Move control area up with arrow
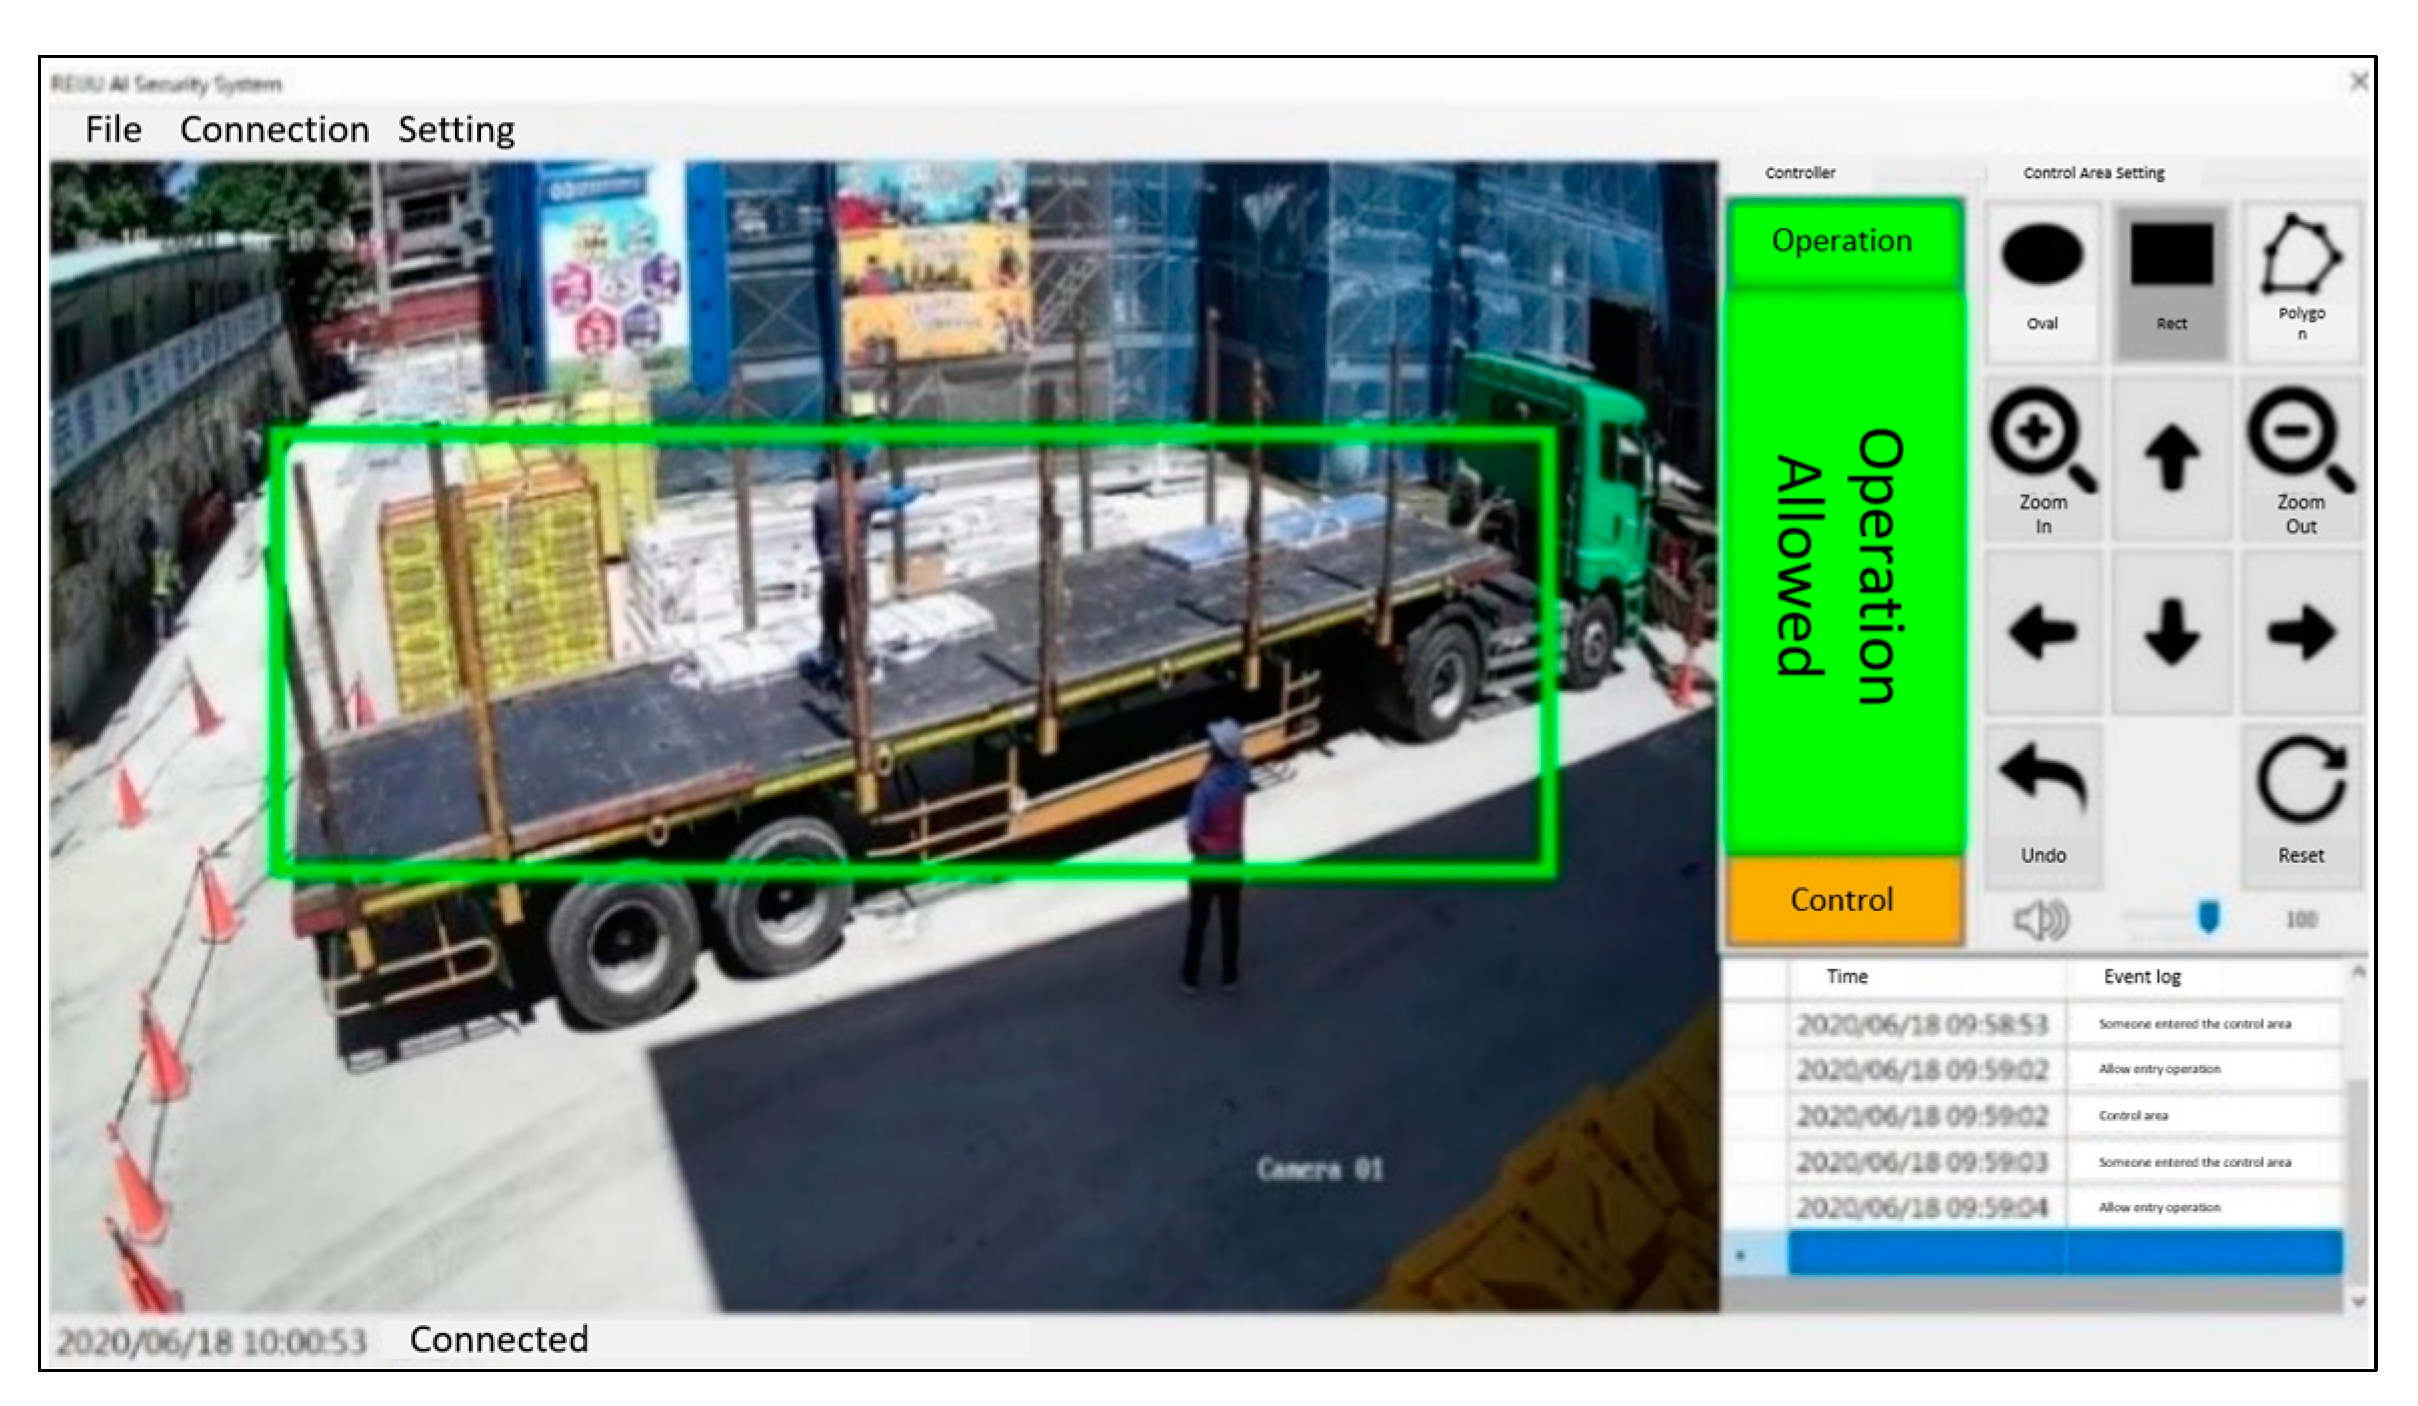 (x=2171, y=458)
